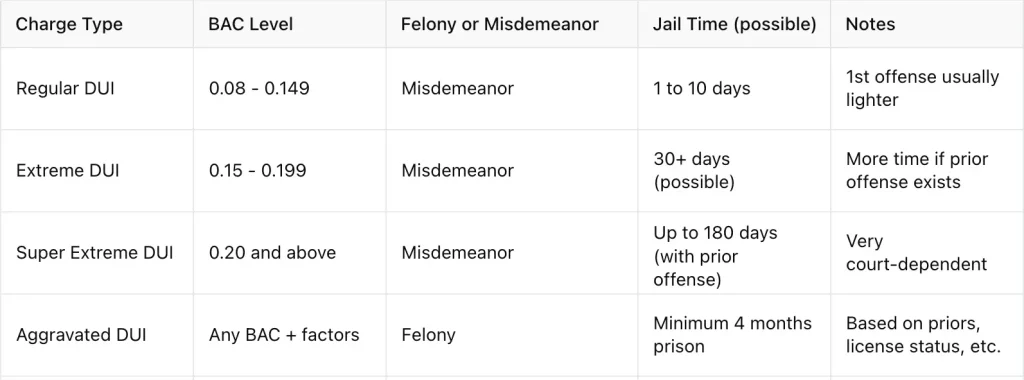Select the Aggravated DUI cell
The width and height of the screenshot is (1024, 380).
click(81, 335)
